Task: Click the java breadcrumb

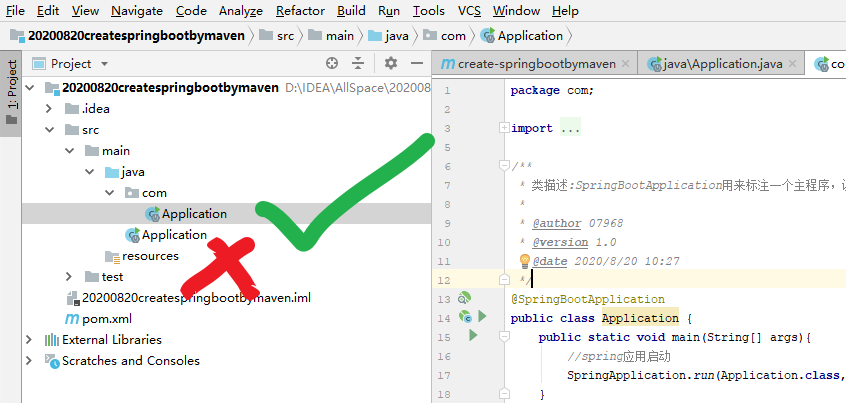Action: pyautogui.click(x=388, y=36)
